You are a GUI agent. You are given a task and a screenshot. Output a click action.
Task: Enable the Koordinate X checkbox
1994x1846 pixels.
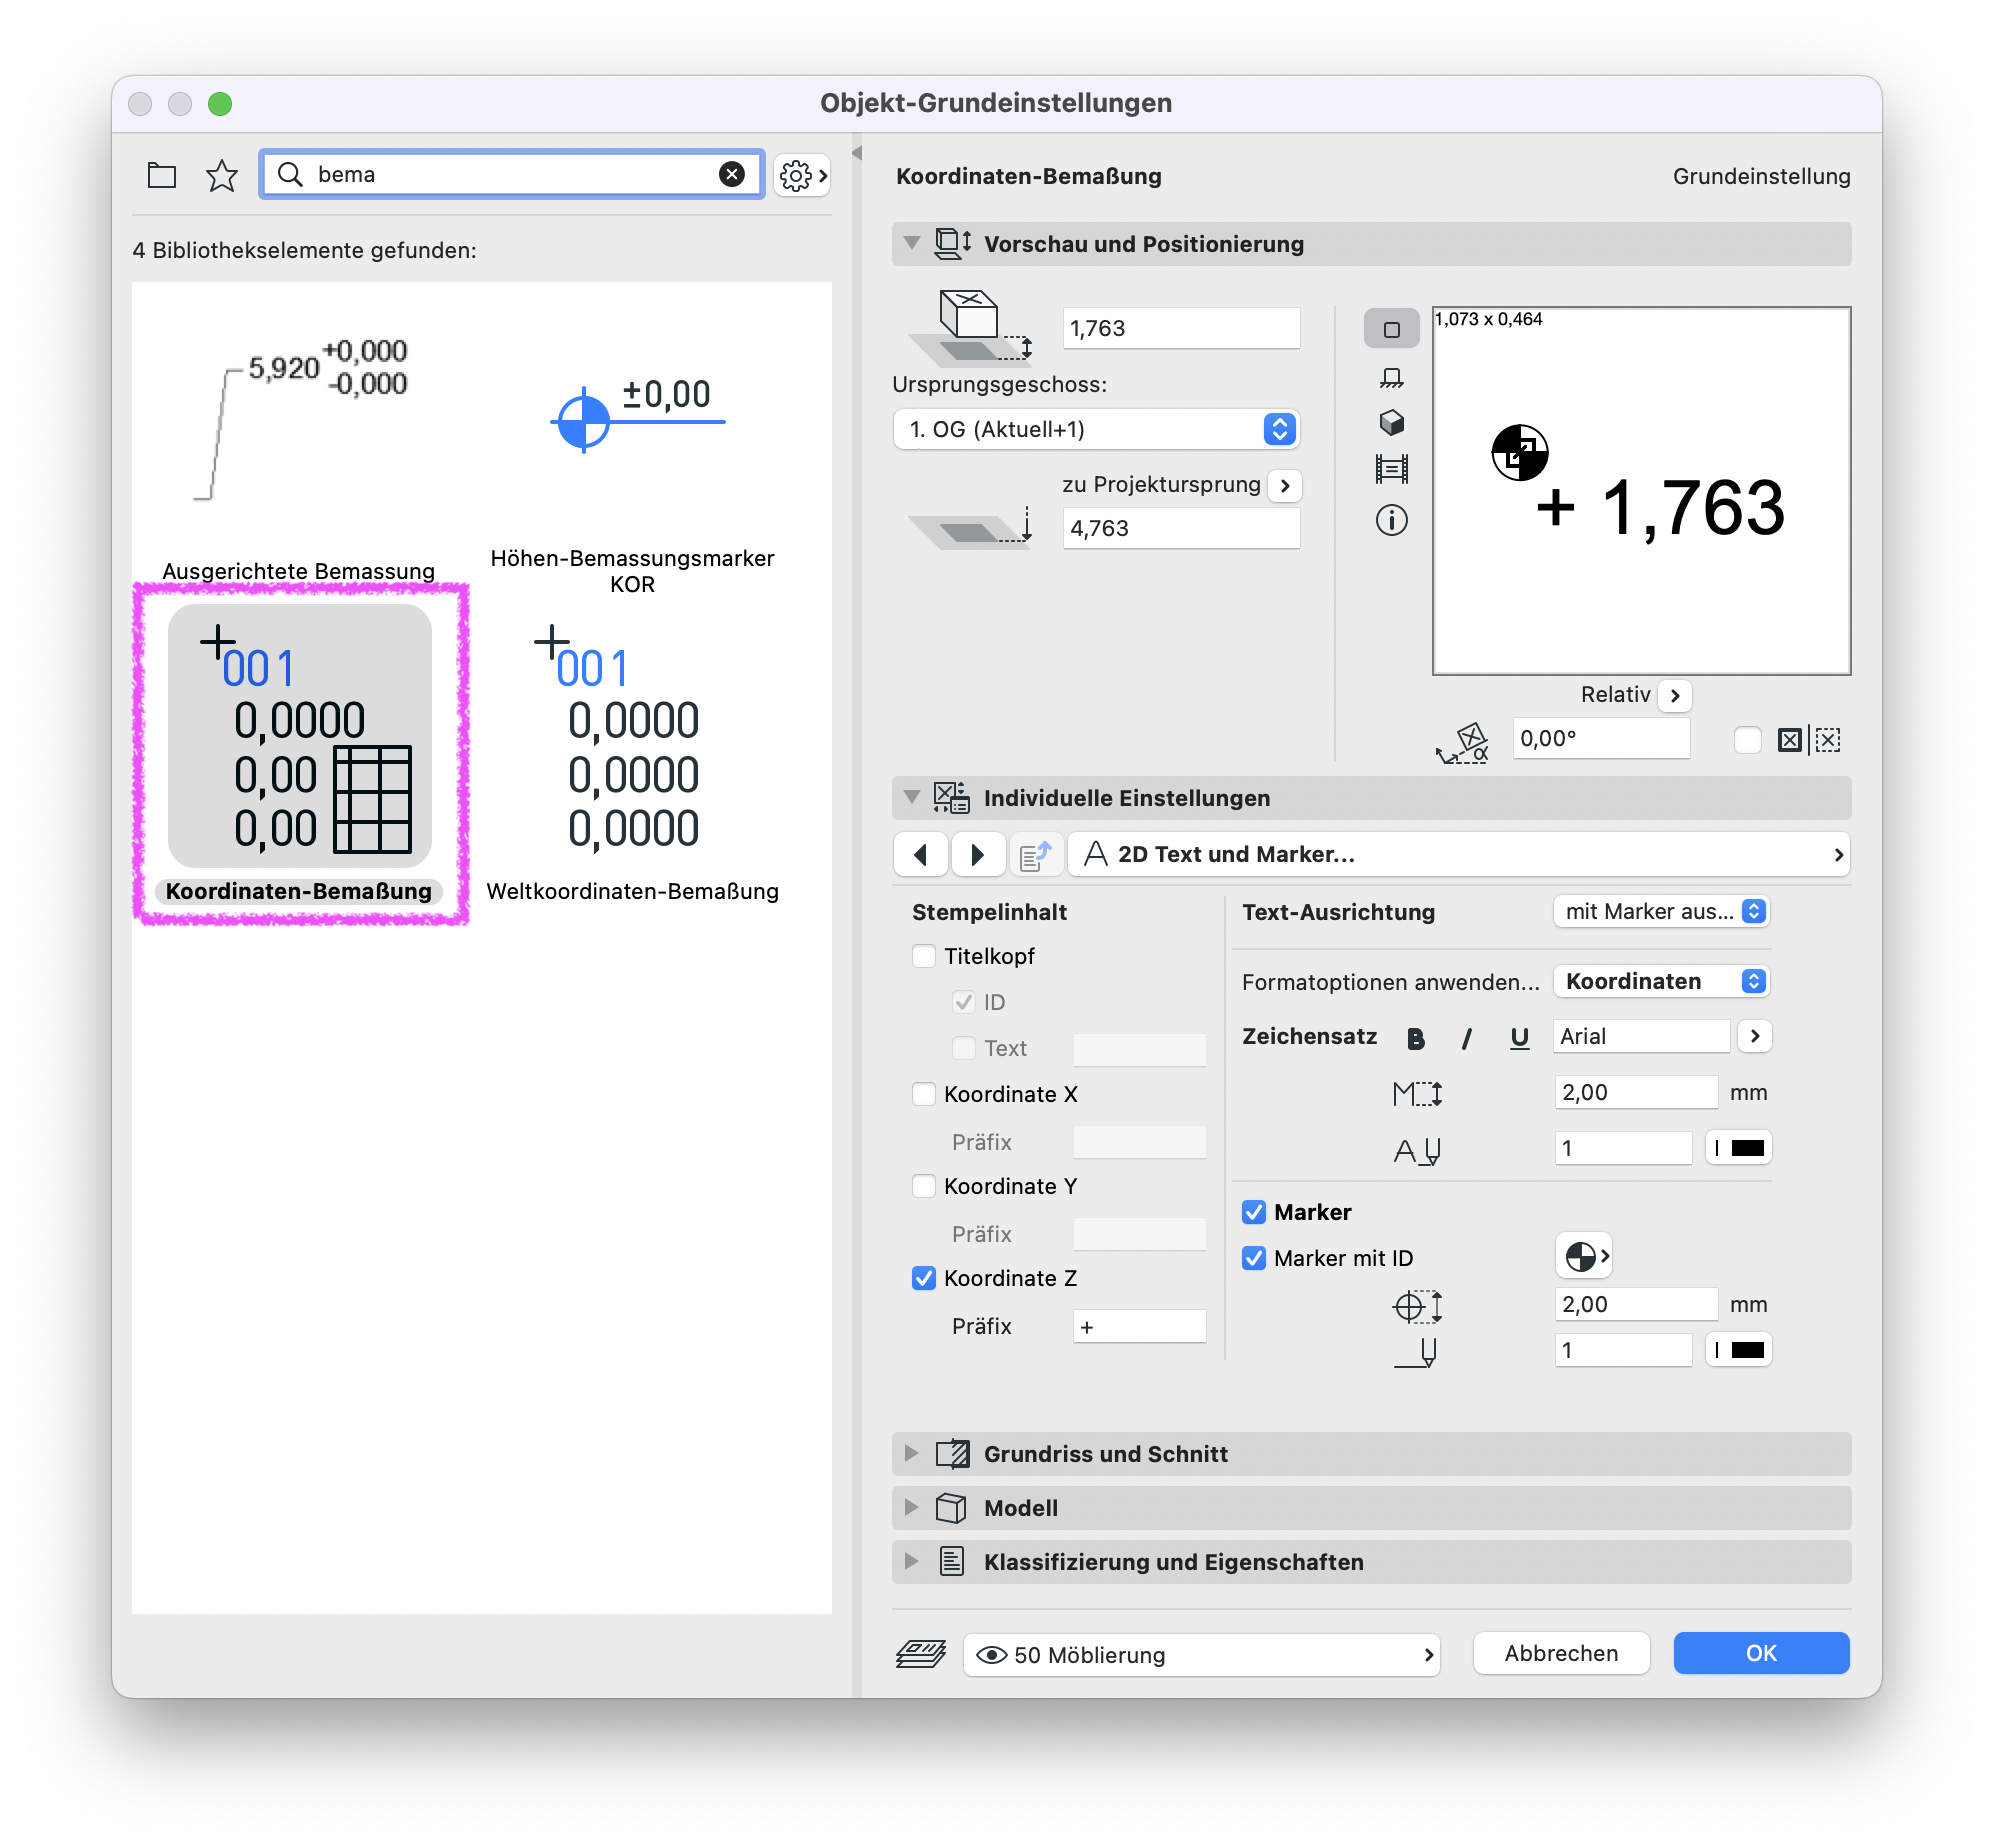coord(924,1094)
